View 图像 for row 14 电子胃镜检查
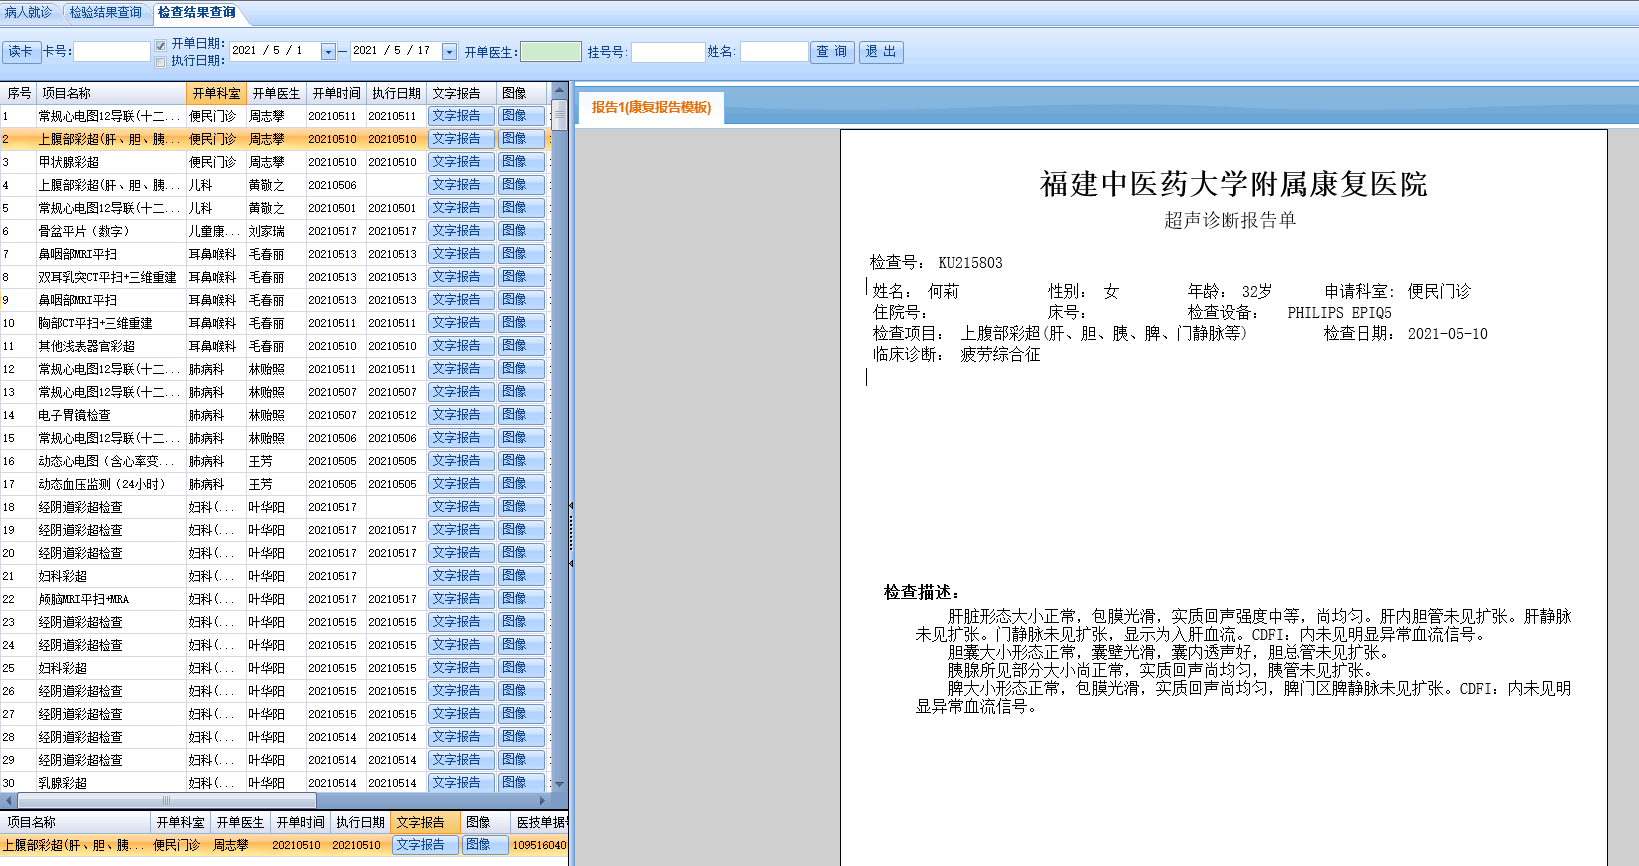 [521, 415]
